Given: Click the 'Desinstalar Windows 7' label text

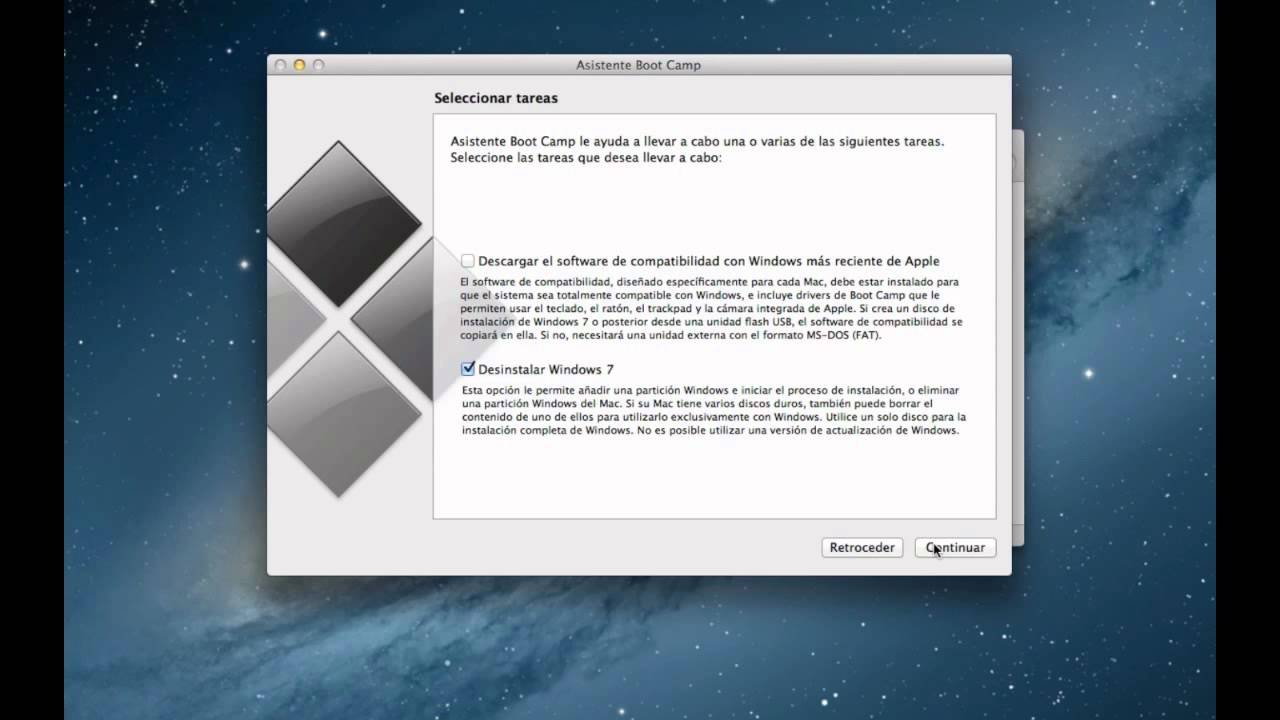Looking at the screenshot, I should [546, 369].
